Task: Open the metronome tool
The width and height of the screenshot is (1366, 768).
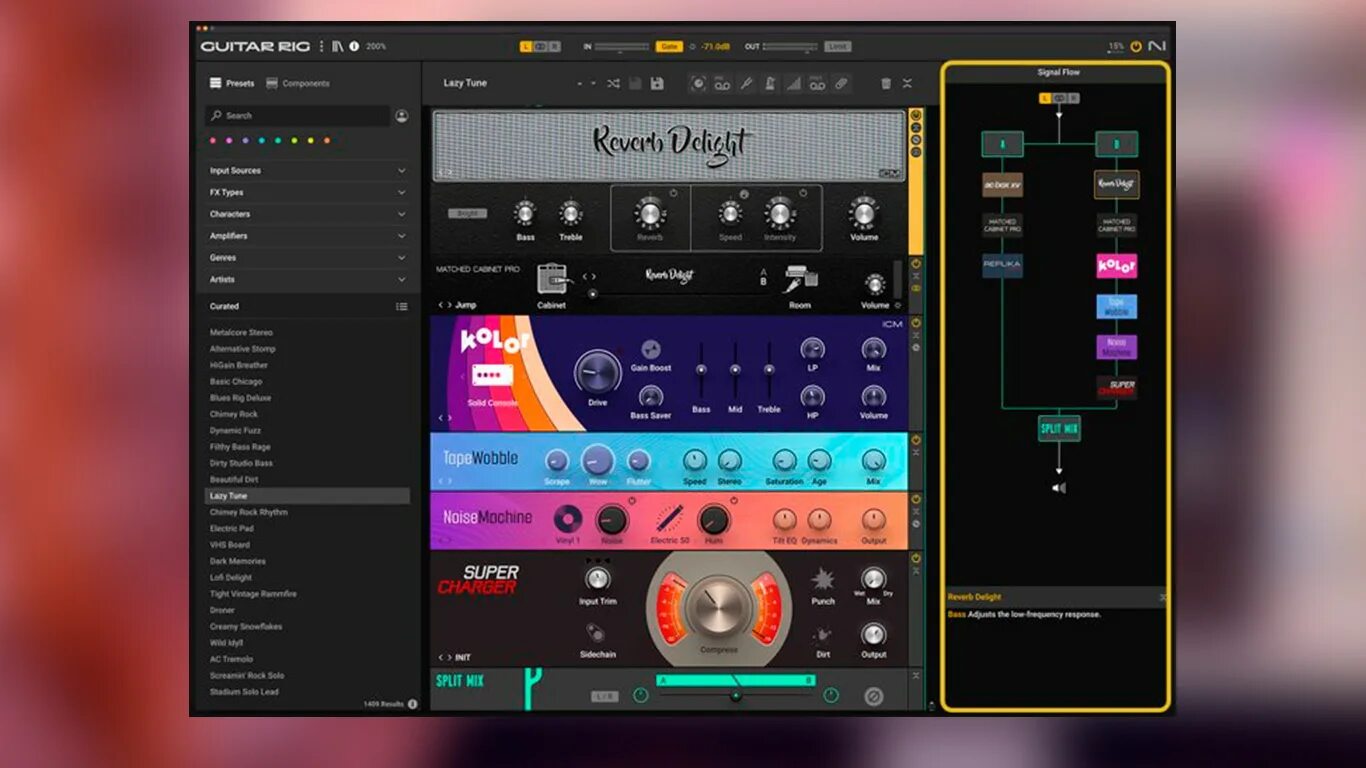Action: coord(770,83)
